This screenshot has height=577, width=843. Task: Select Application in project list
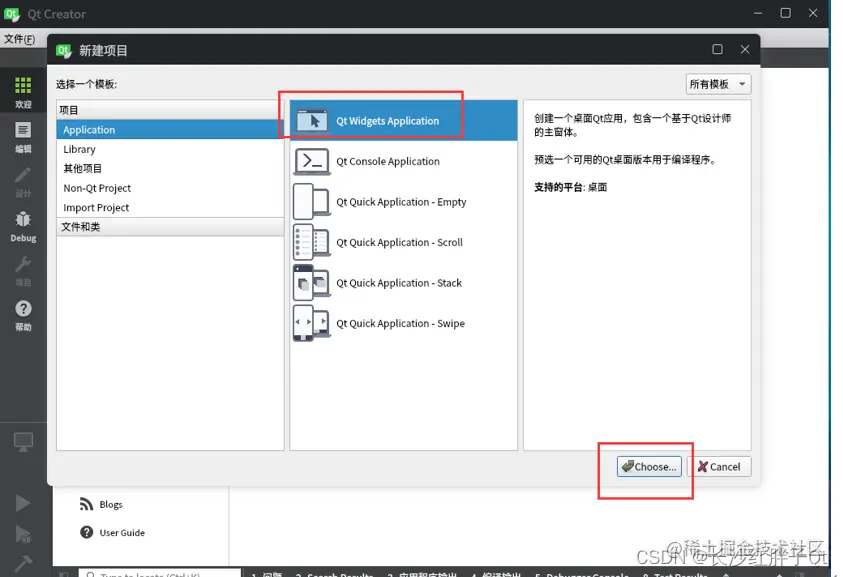170,130
